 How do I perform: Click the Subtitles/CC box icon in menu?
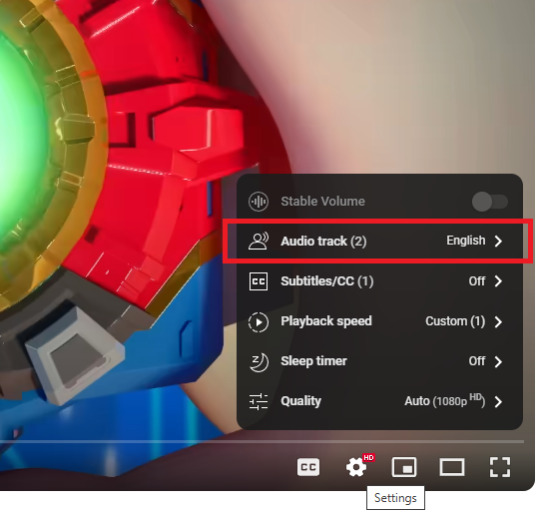258,281
